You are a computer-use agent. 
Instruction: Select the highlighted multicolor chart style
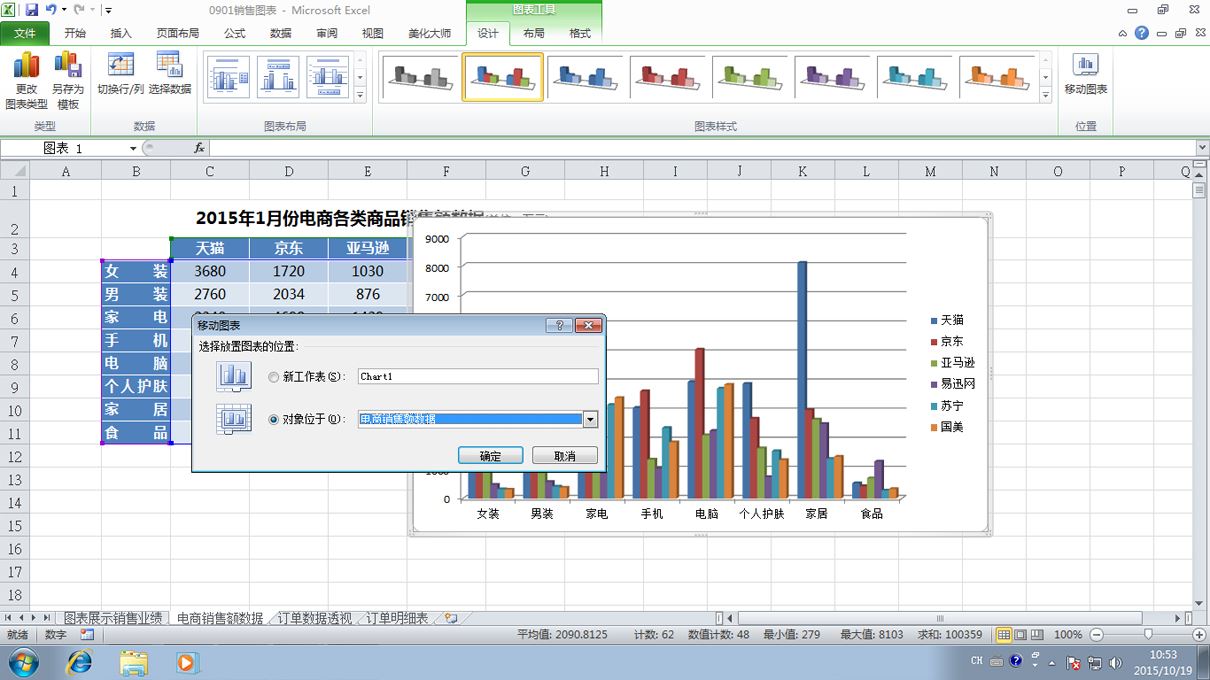(503, 77)
